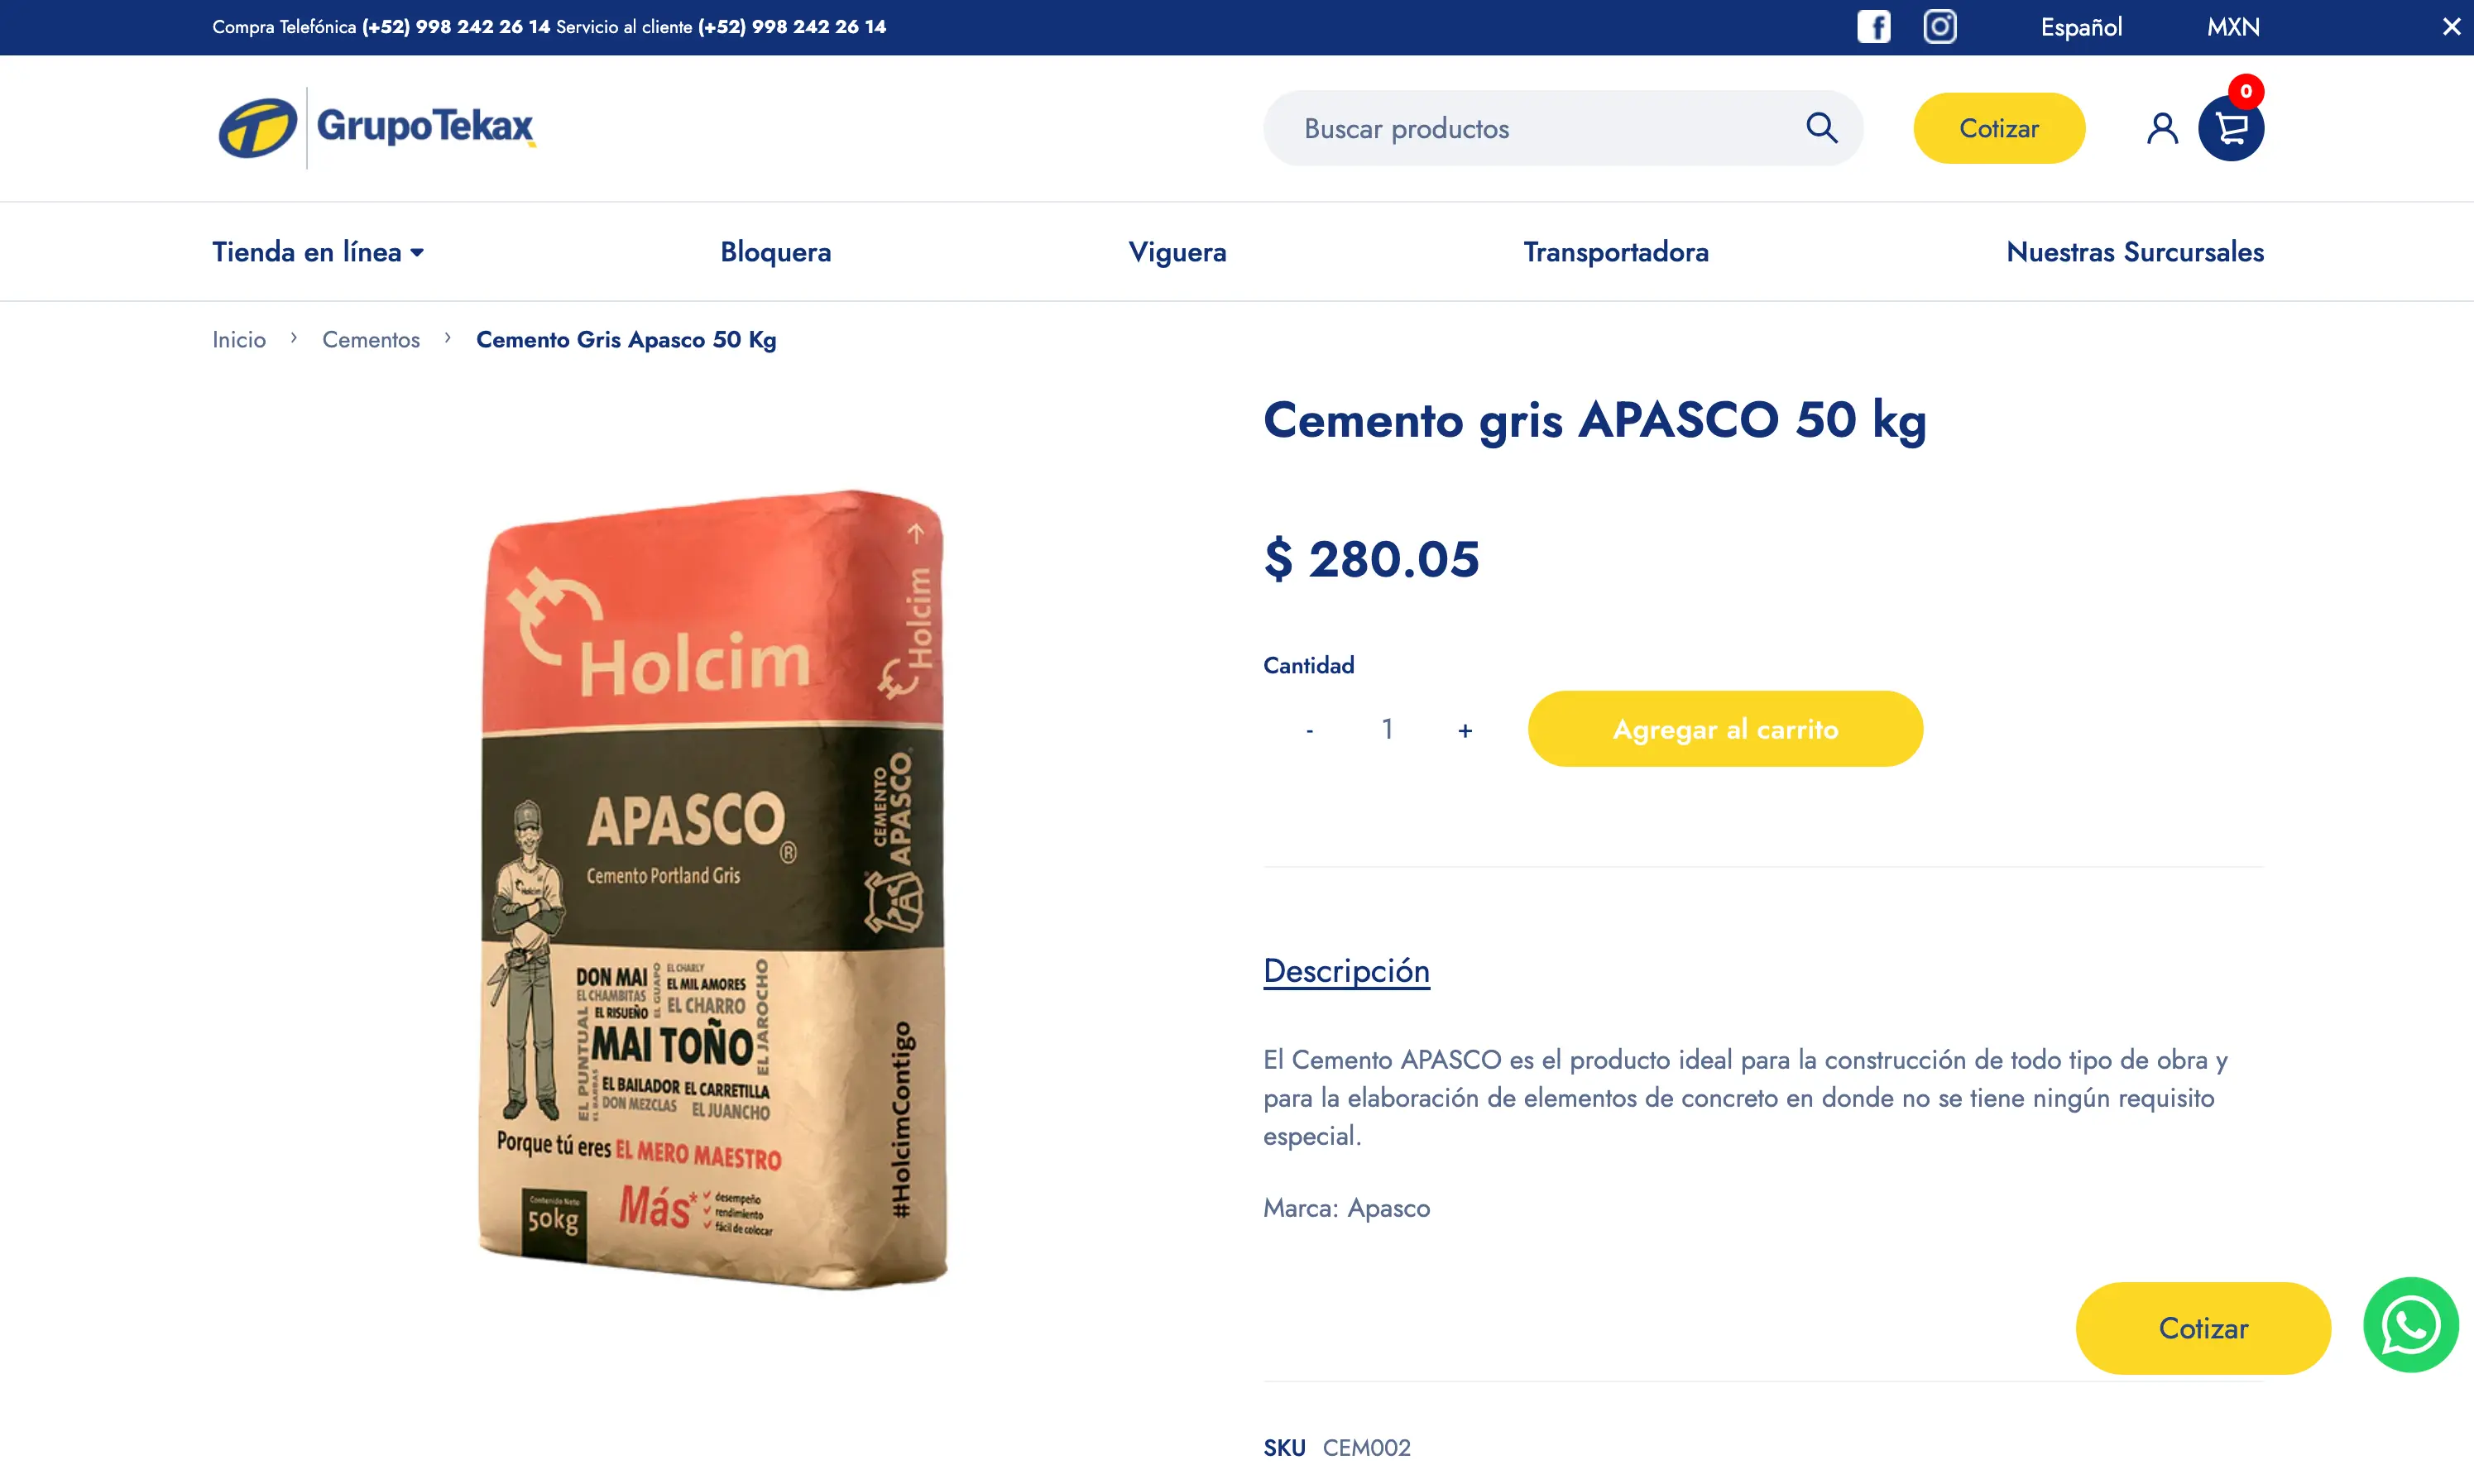The height and width of the screenshot is (1484, 2474).
Task: Open the MXN currency selector
Action: (x=2232, y=27)
